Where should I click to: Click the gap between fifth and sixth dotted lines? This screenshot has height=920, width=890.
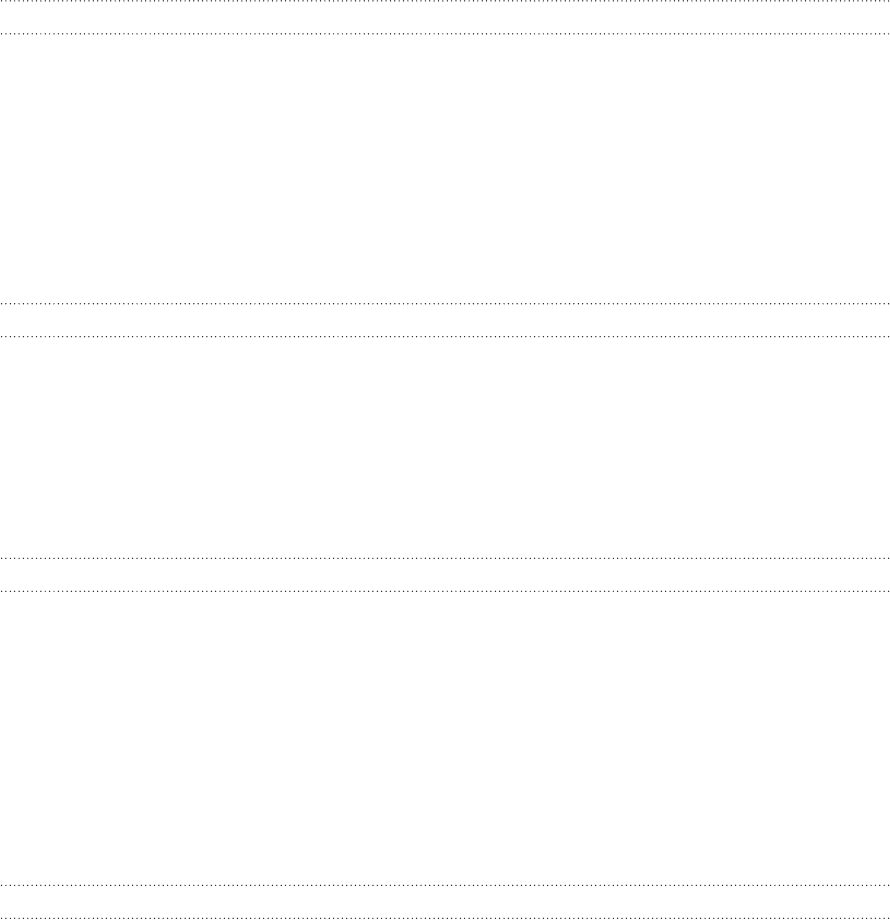point(445,574)
